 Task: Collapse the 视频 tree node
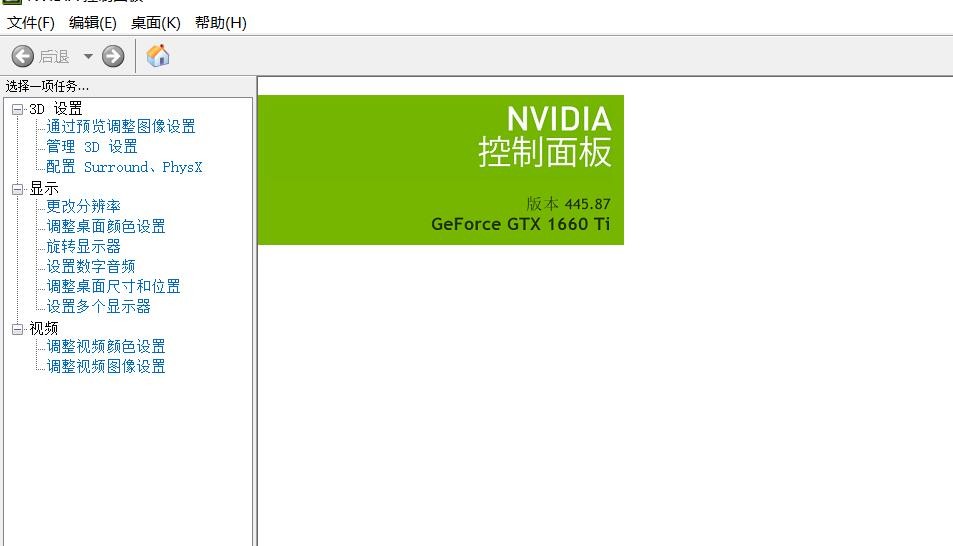[18, 329]
